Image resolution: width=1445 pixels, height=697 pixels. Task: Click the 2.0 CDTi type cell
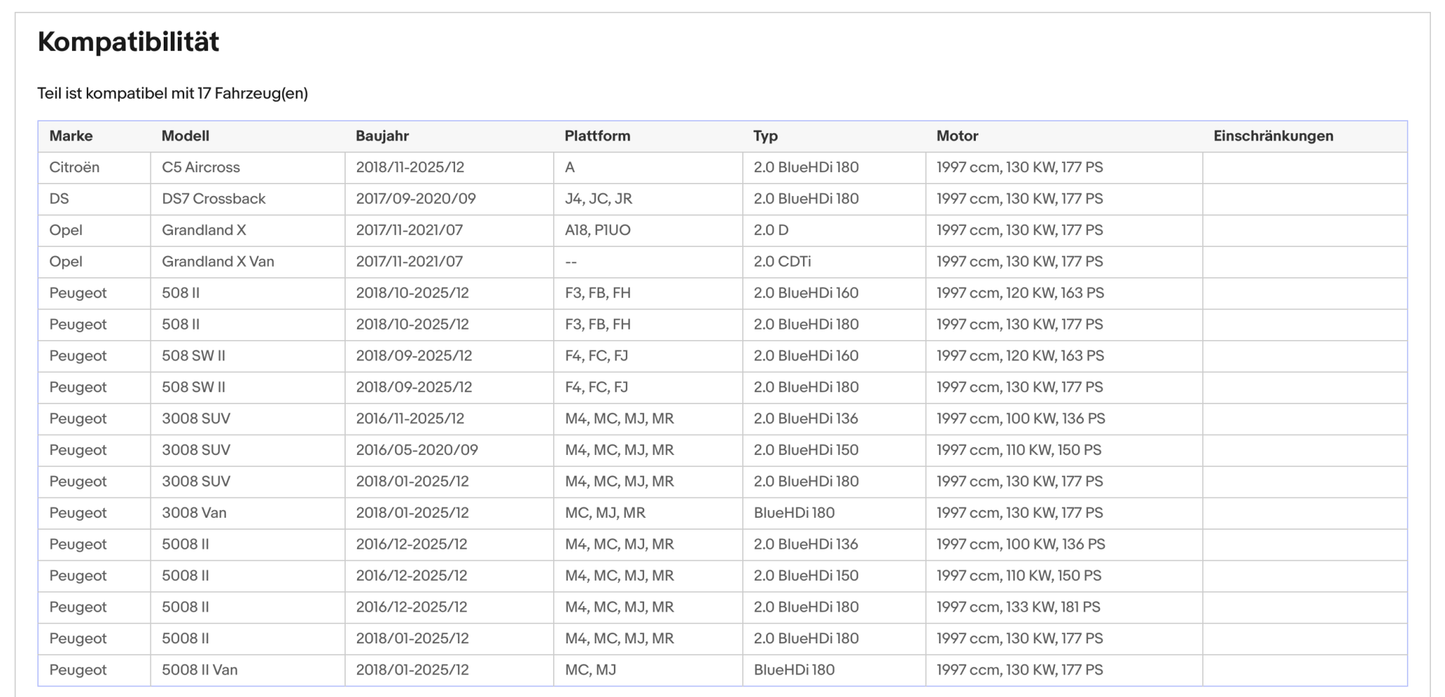[x=782, y=262]
